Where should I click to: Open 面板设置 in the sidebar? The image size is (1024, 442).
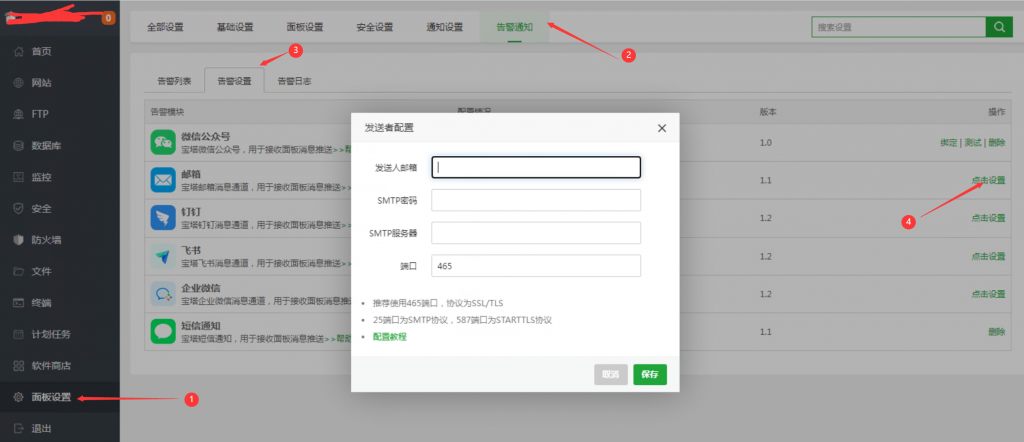50,397
